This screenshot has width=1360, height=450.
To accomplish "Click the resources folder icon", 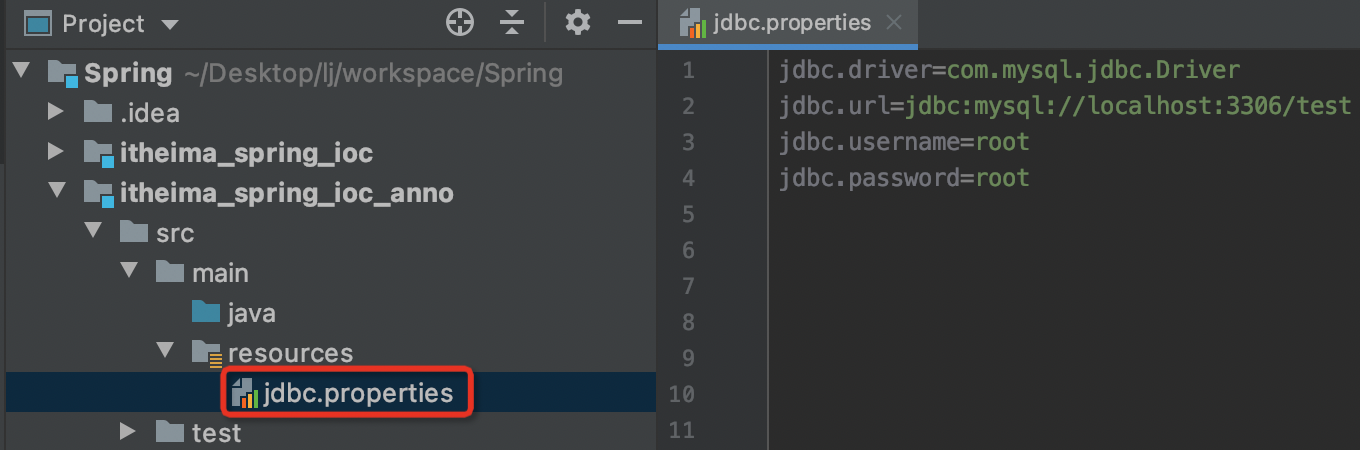I will click(x=208, y=353).
